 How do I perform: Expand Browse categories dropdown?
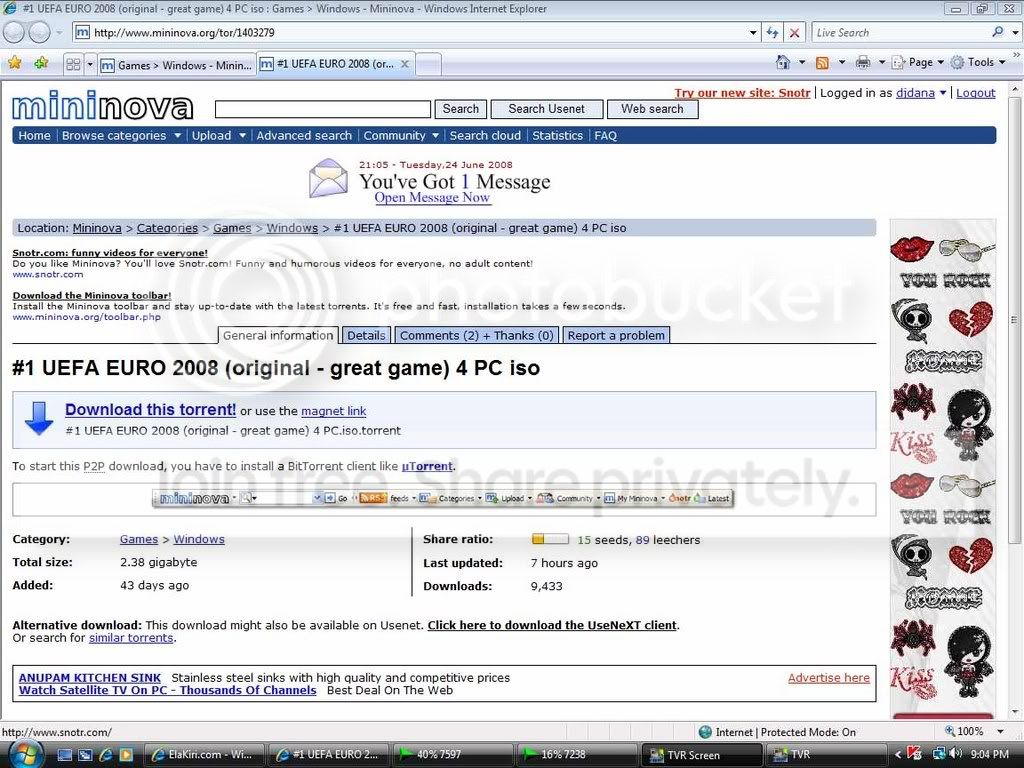(x=177, y=136)
